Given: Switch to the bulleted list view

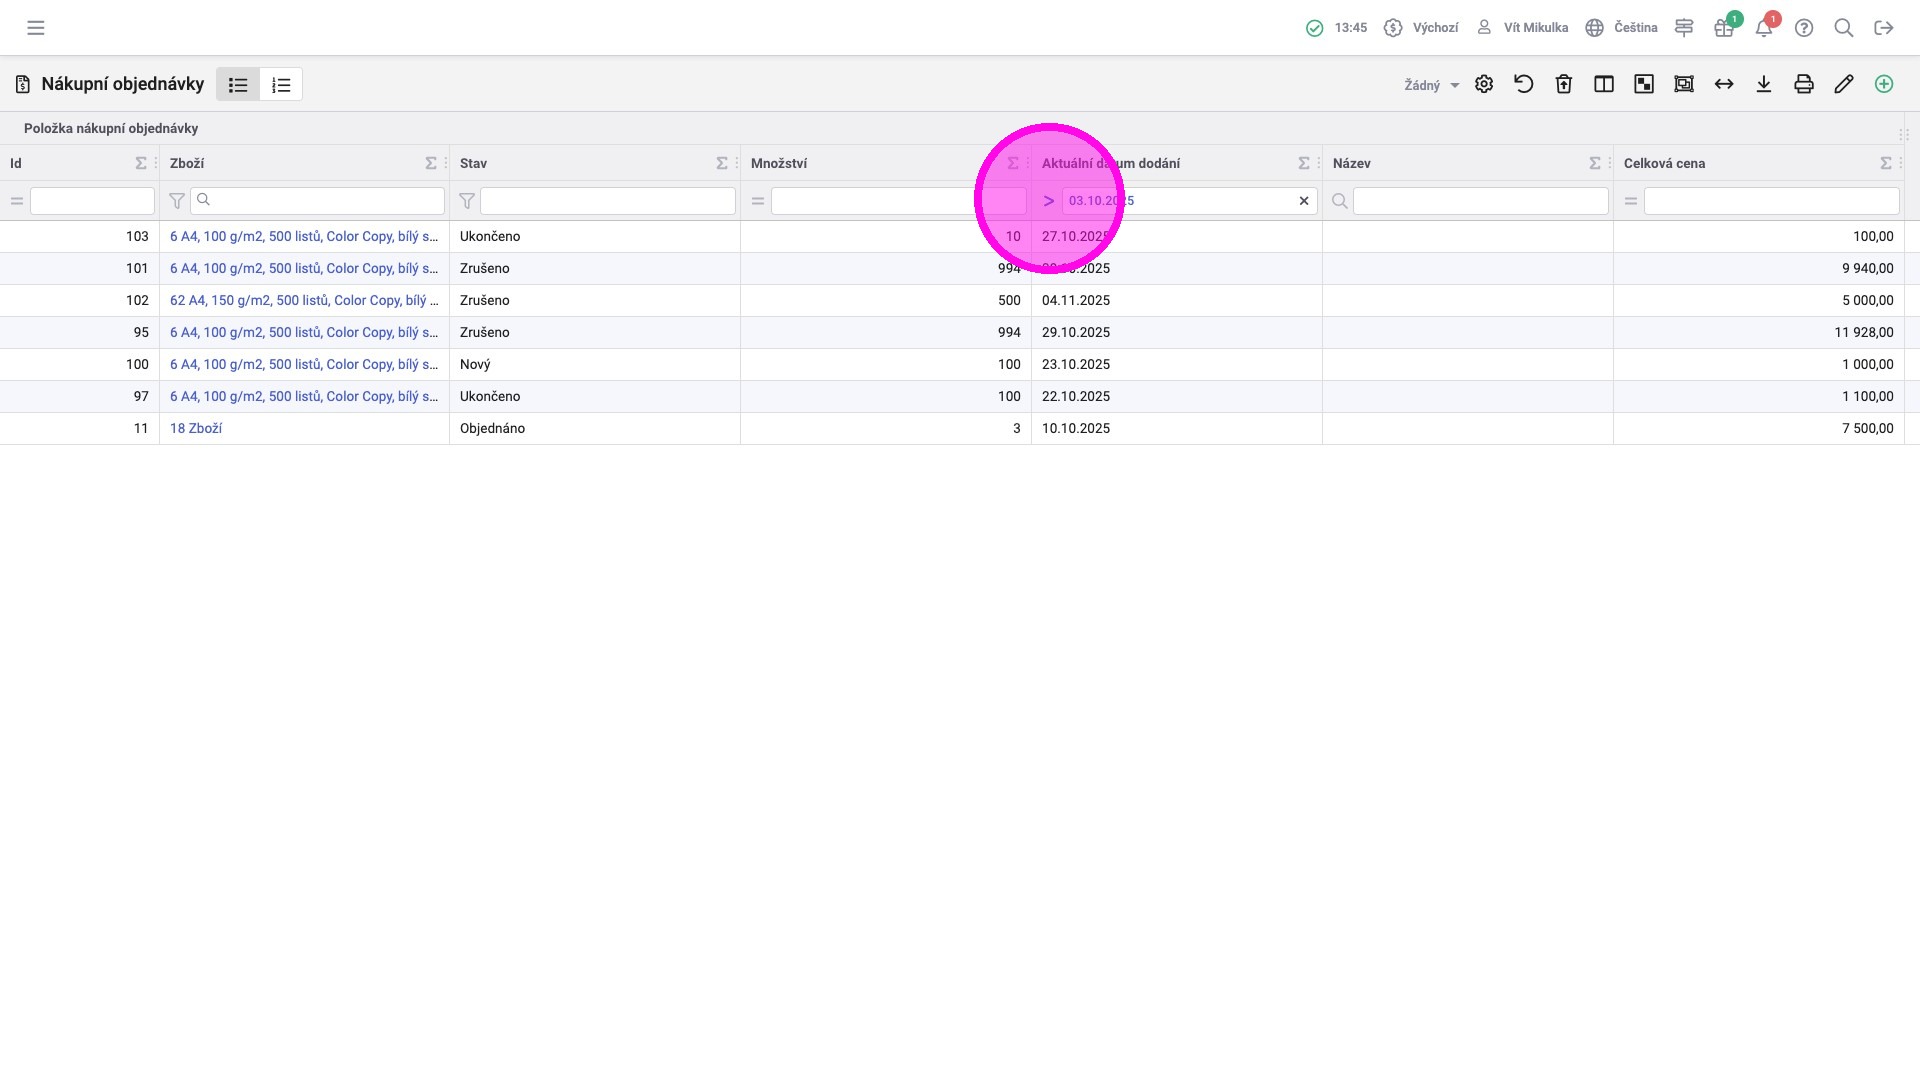Looking at the screenshot, I should [x=238, y=85].
